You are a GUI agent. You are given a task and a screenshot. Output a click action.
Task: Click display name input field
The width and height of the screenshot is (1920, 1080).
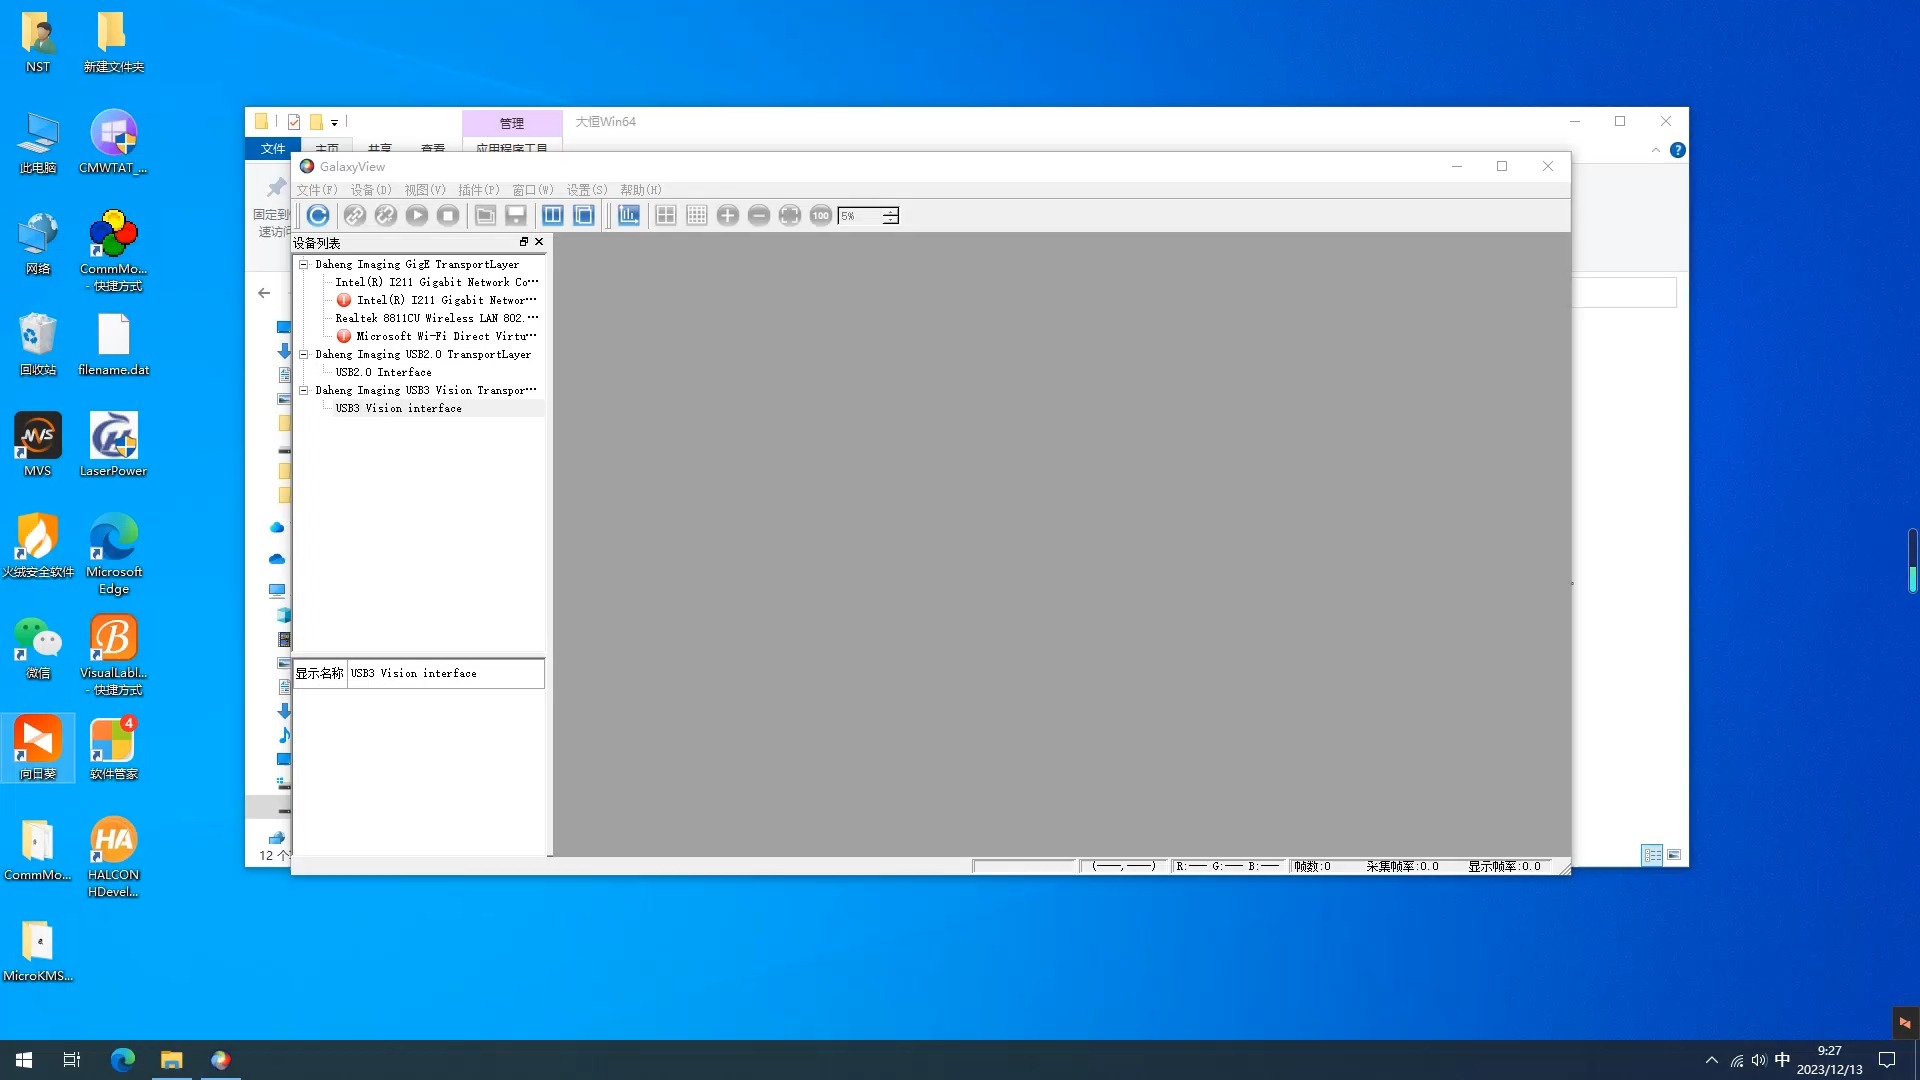(x=444, y=673)
